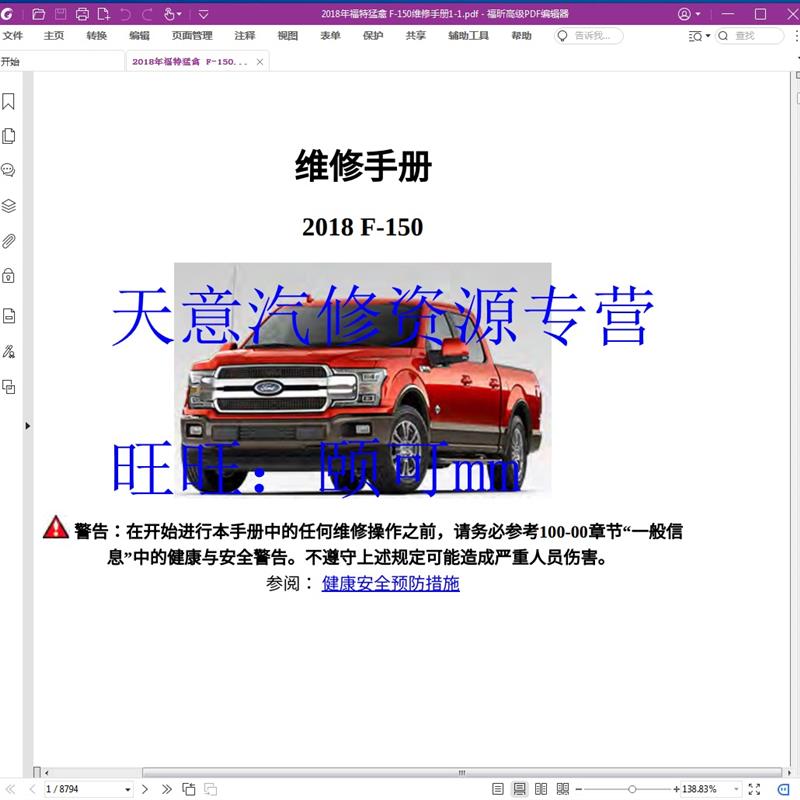800x800 pixels.
Task: Create a new PDF with the new-page icon
Action: [104, 14]
